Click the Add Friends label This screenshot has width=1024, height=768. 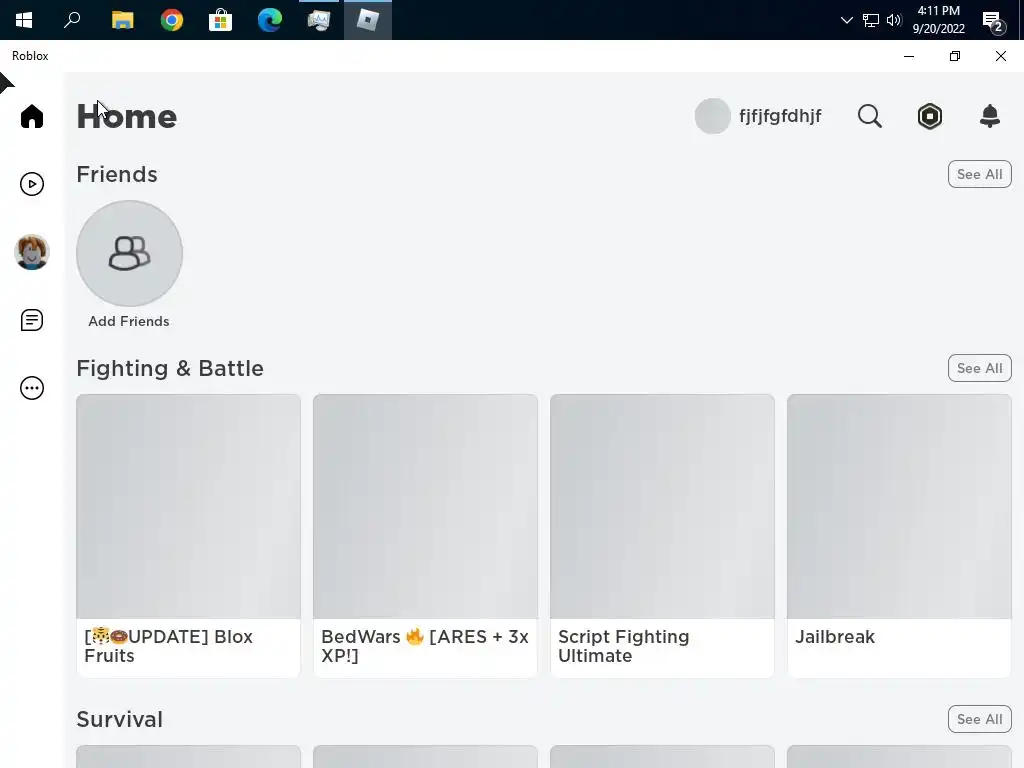coord(129,321)
